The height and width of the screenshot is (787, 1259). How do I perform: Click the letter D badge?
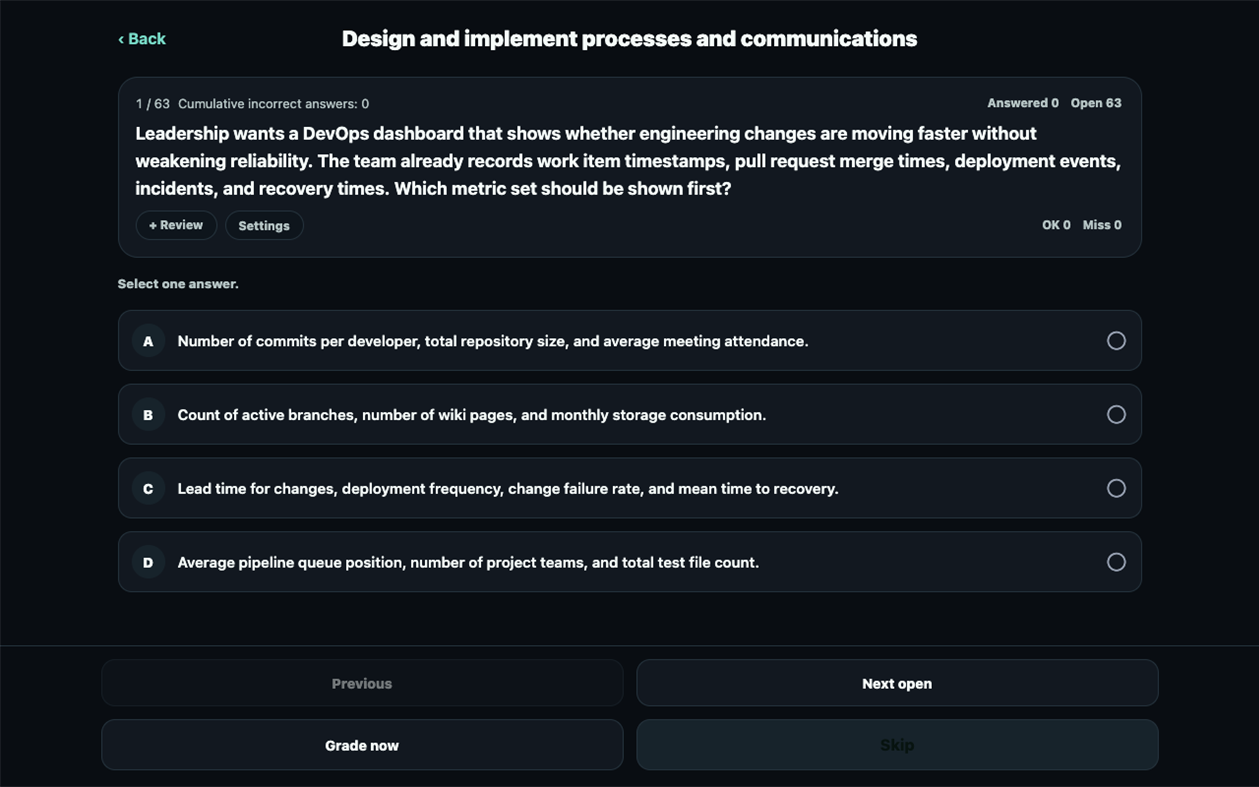coord(148,562)
